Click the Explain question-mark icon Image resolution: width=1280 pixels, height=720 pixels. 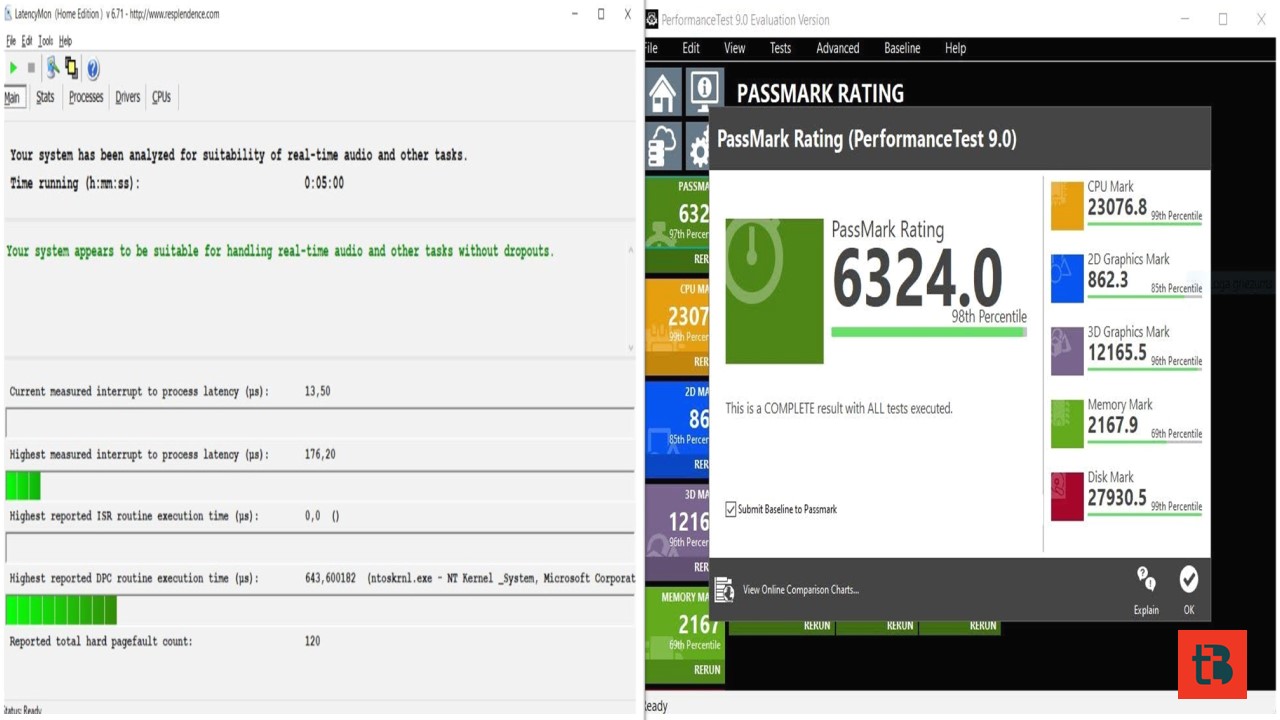tap(1146, 579)
